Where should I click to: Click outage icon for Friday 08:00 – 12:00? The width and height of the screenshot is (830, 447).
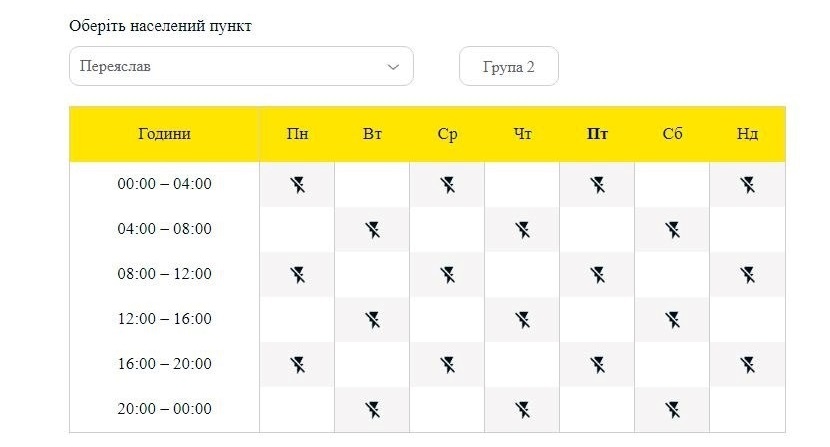(x=598, y=275)
